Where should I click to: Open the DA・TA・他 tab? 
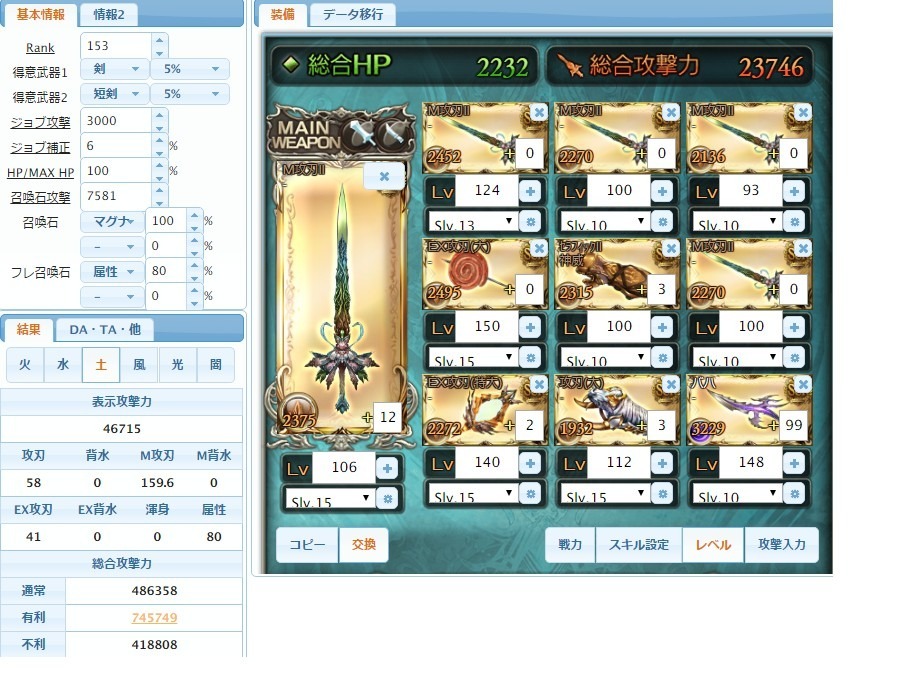click(x=104, y=330)
